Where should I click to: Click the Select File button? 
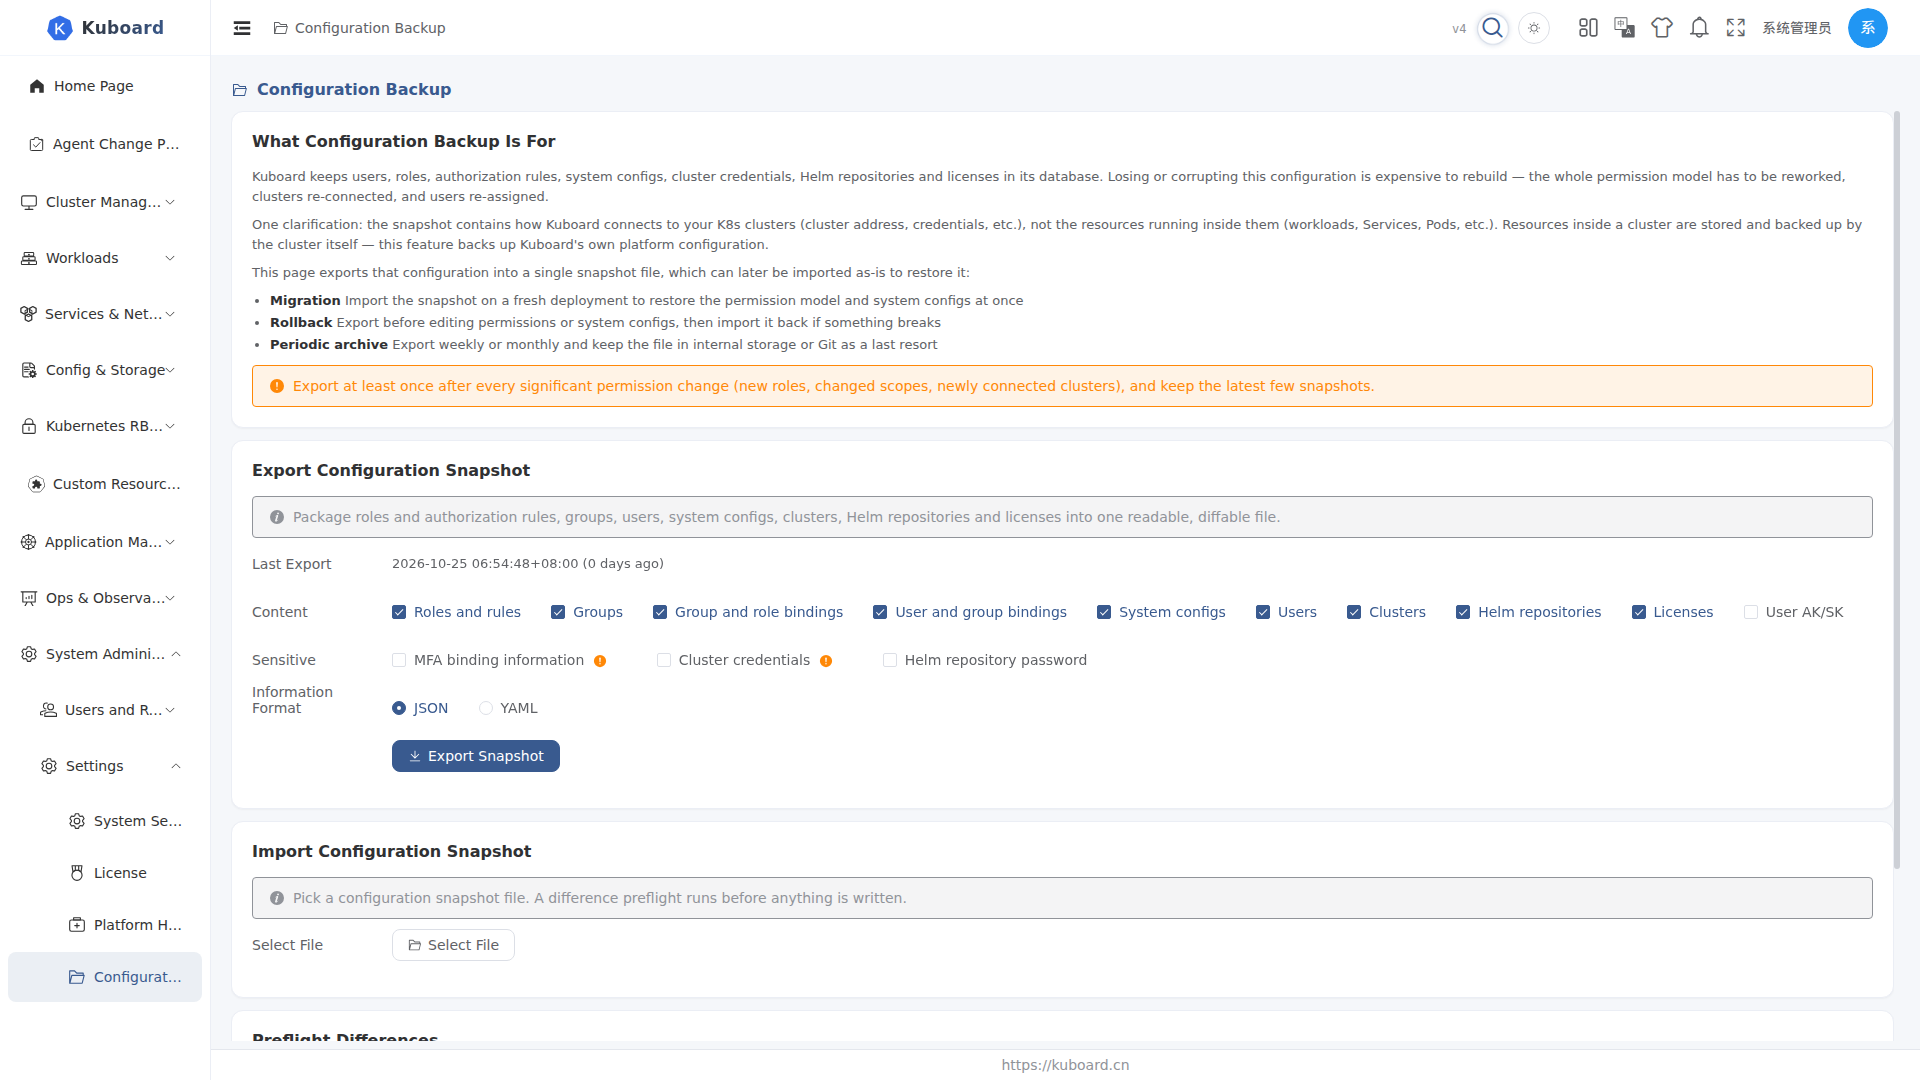click(453, 945)
